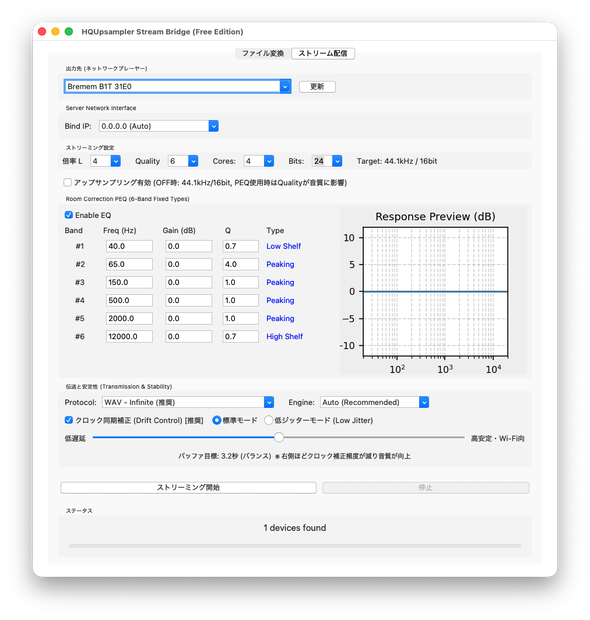Click band #6 Gain field
590x620 pixels.
click(189, 336)
